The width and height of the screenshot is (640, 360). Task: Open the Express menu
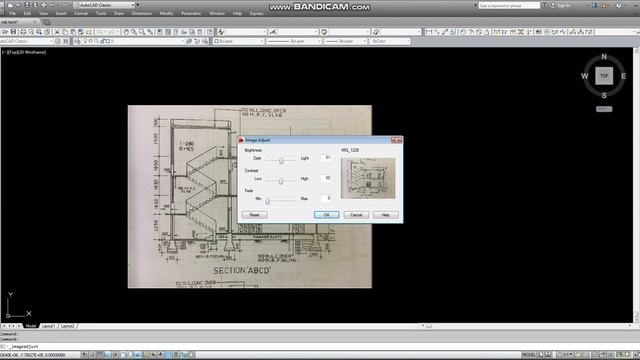[x=256, y=13]
